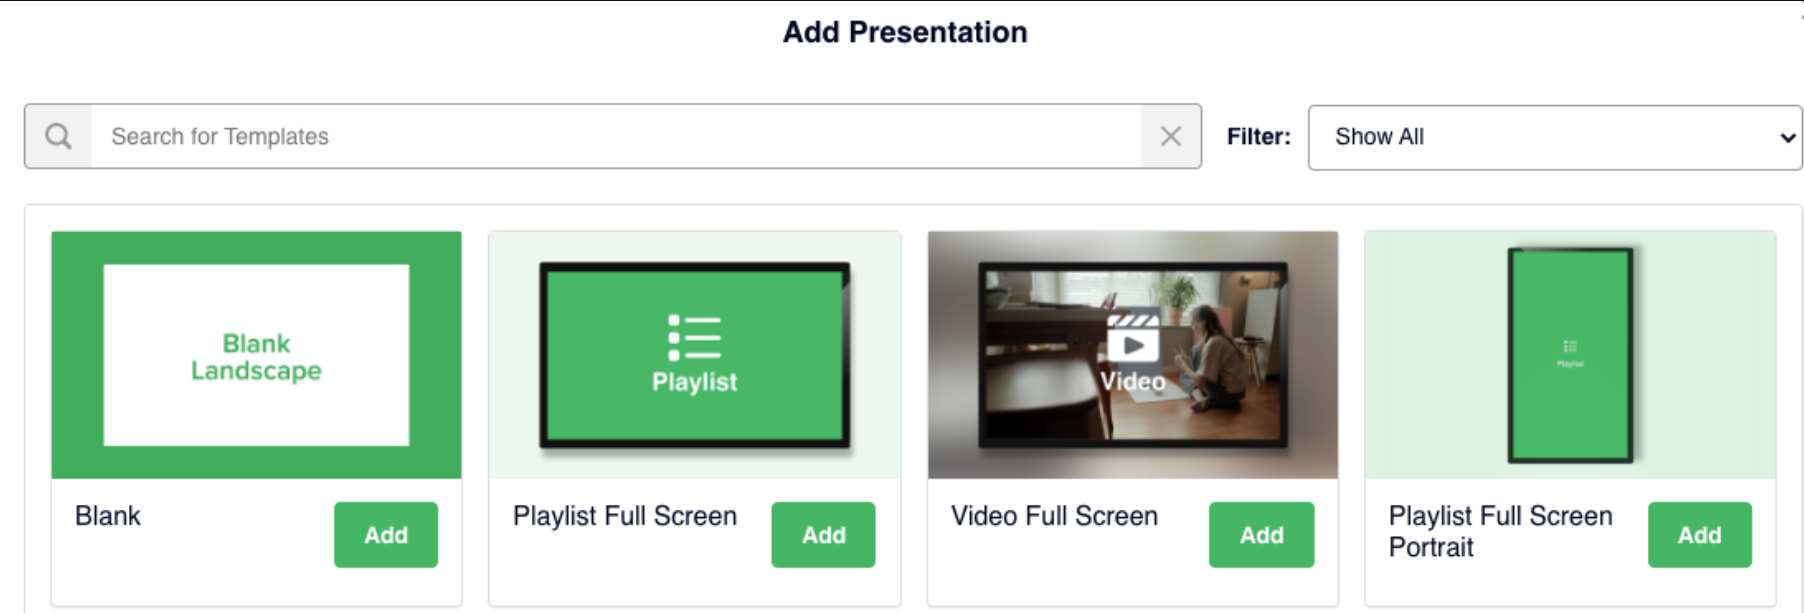This screenshot has width=1804, height=613.
Task: Click the Video clapperboard play icon
Action: (1133, 340)
